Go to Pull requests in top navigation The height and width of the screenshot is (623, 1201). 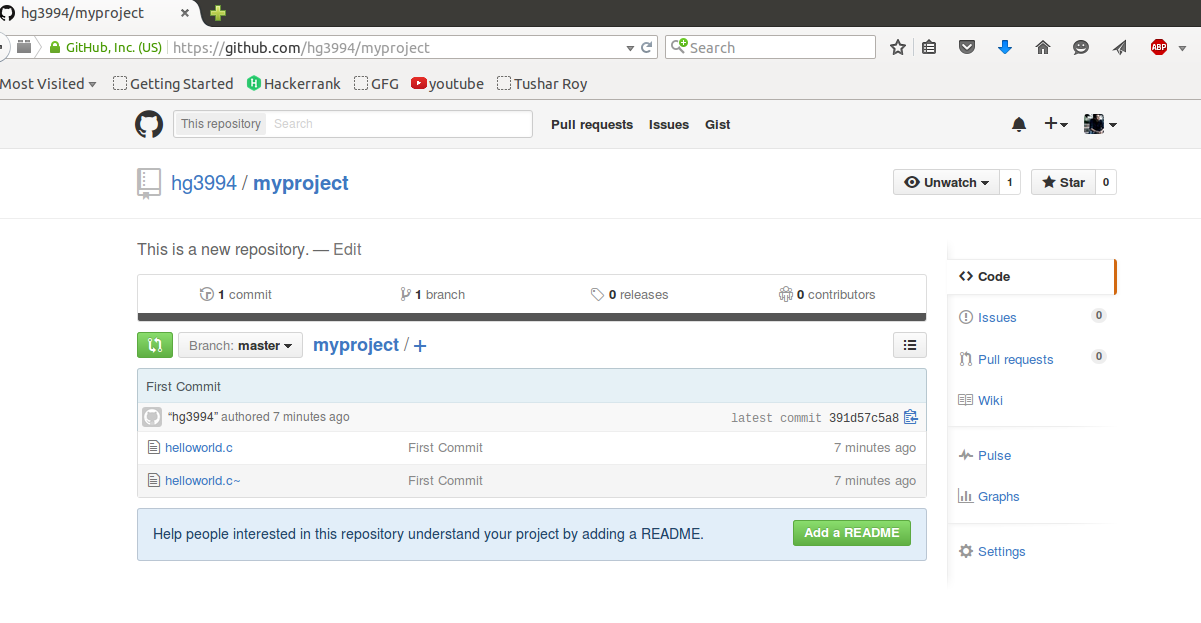tap(592, 125)
